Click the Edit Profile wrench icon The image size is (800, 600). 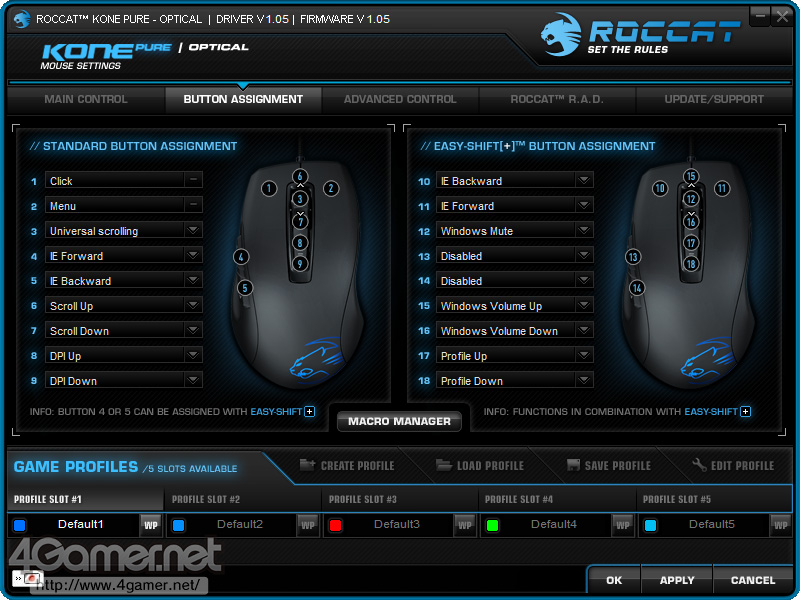(699, 465)
